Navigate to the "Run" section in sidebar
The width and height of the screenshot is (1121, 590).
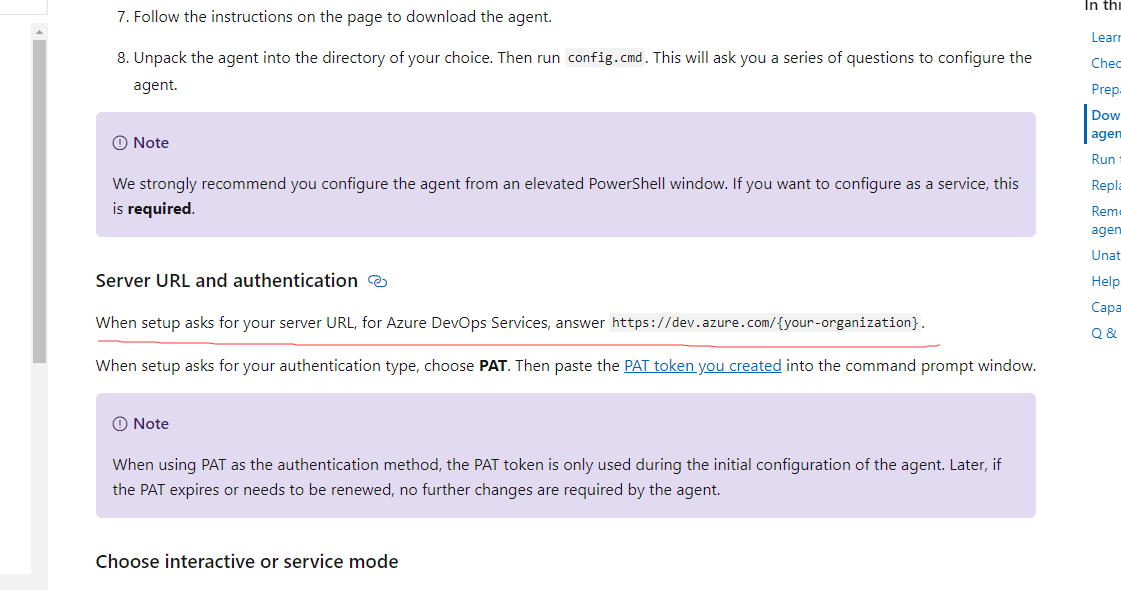point(1104,159)
